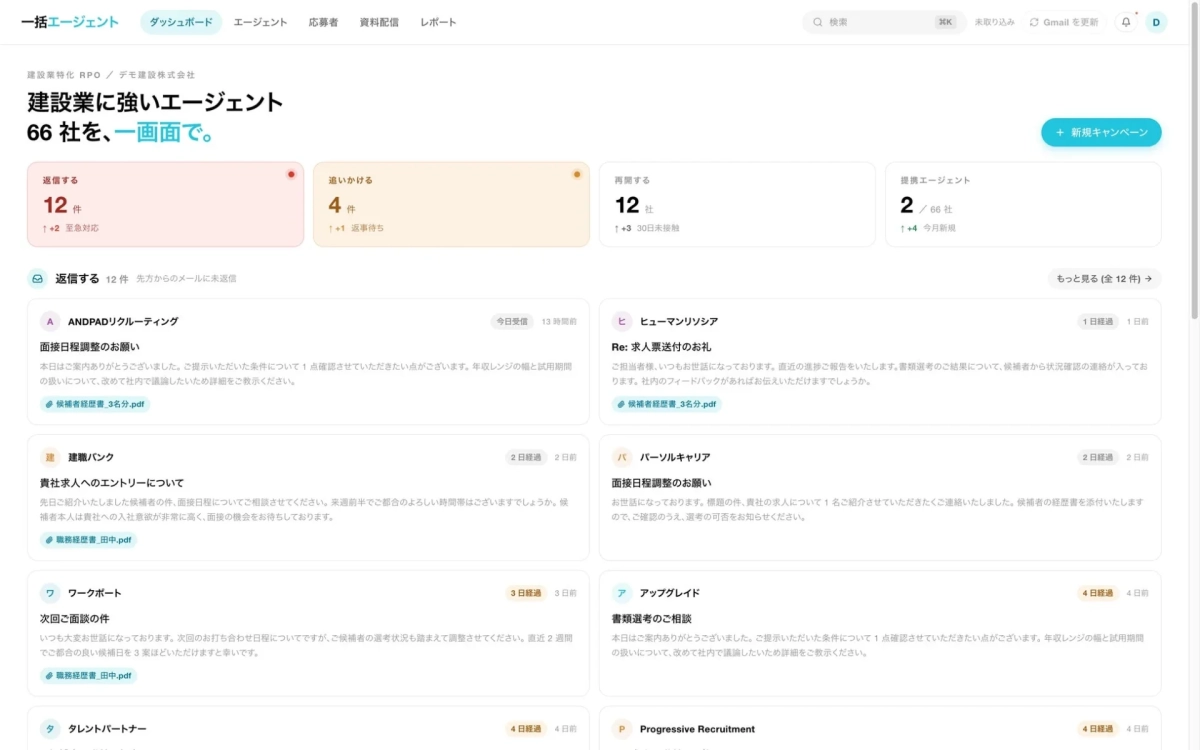The width and height of the screenshot is (1200, 750).
Task: Click the 4 日経過 badge on アップグレイド
Action: 1098,593
